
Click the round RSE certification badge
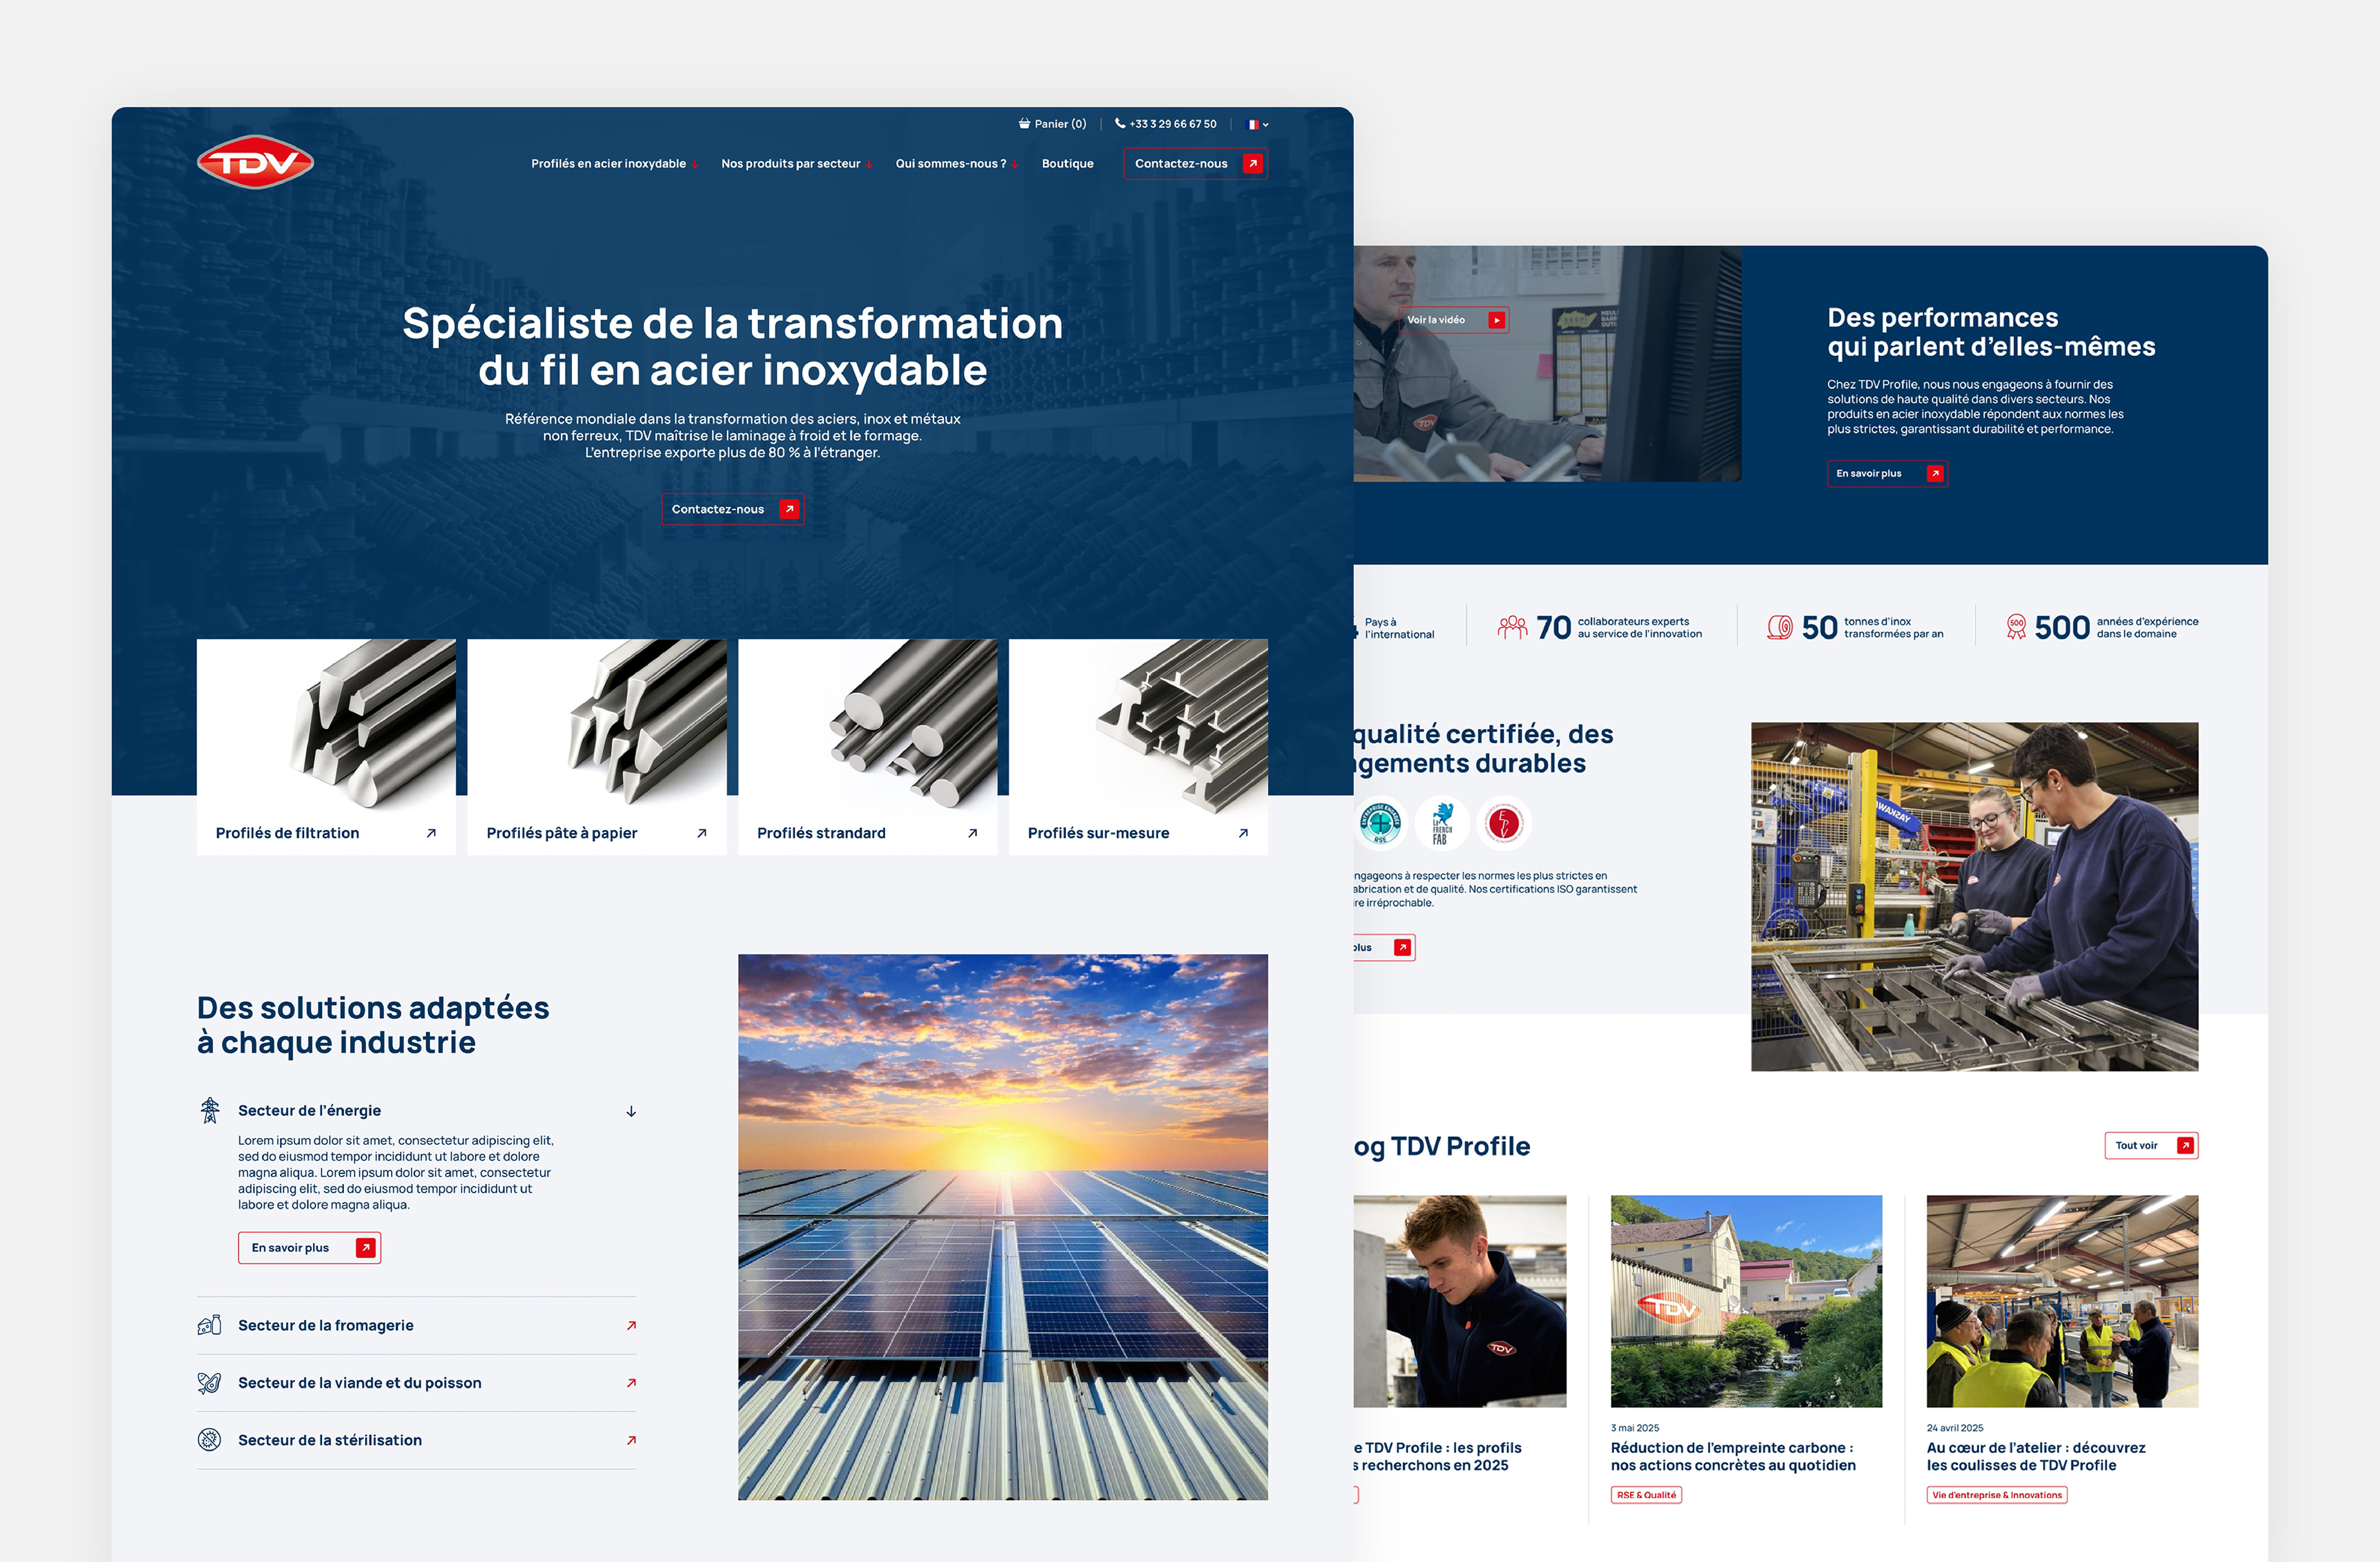[x=1380, y=823]
